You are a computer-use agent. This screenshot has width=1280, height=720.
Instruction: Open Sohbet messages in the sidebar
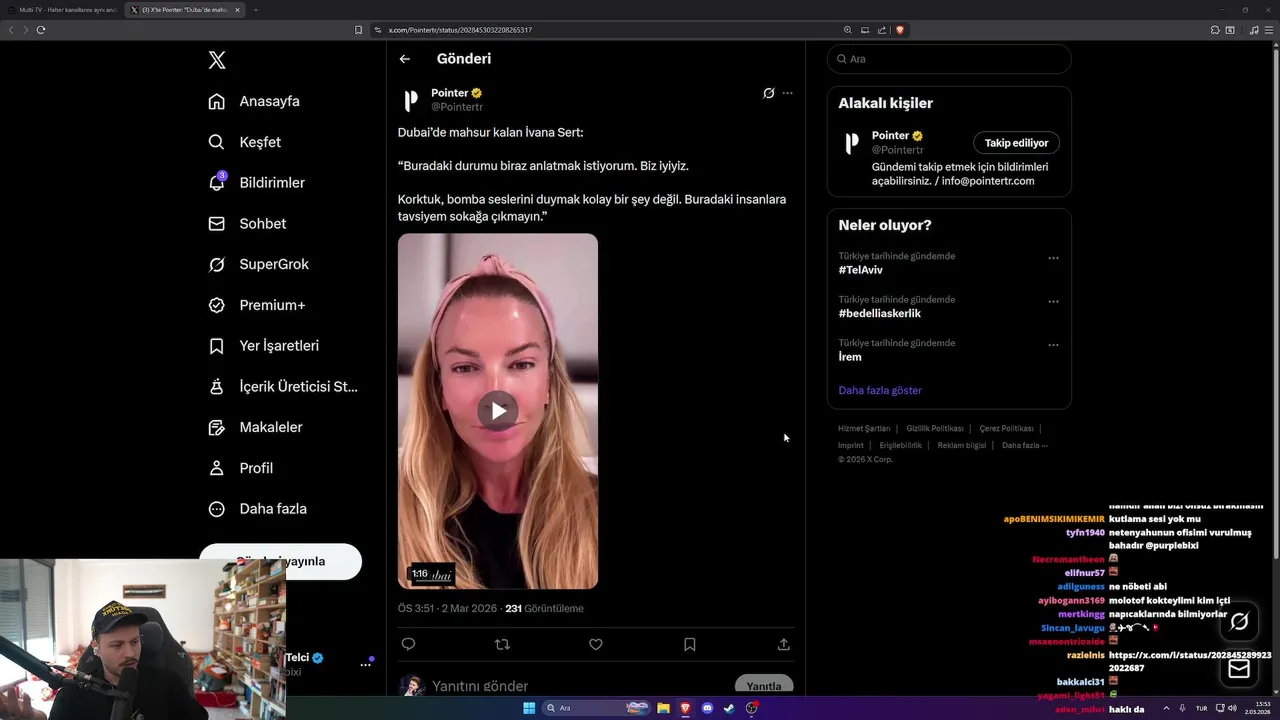(x=247, y=224)
